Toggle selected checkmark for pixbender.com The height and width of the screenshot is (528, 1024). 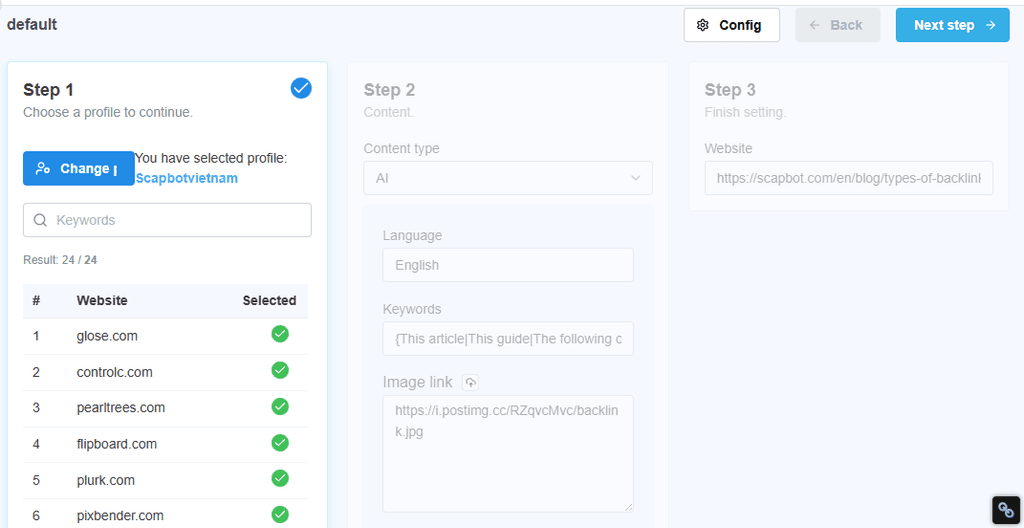click(x=280, y=514)
